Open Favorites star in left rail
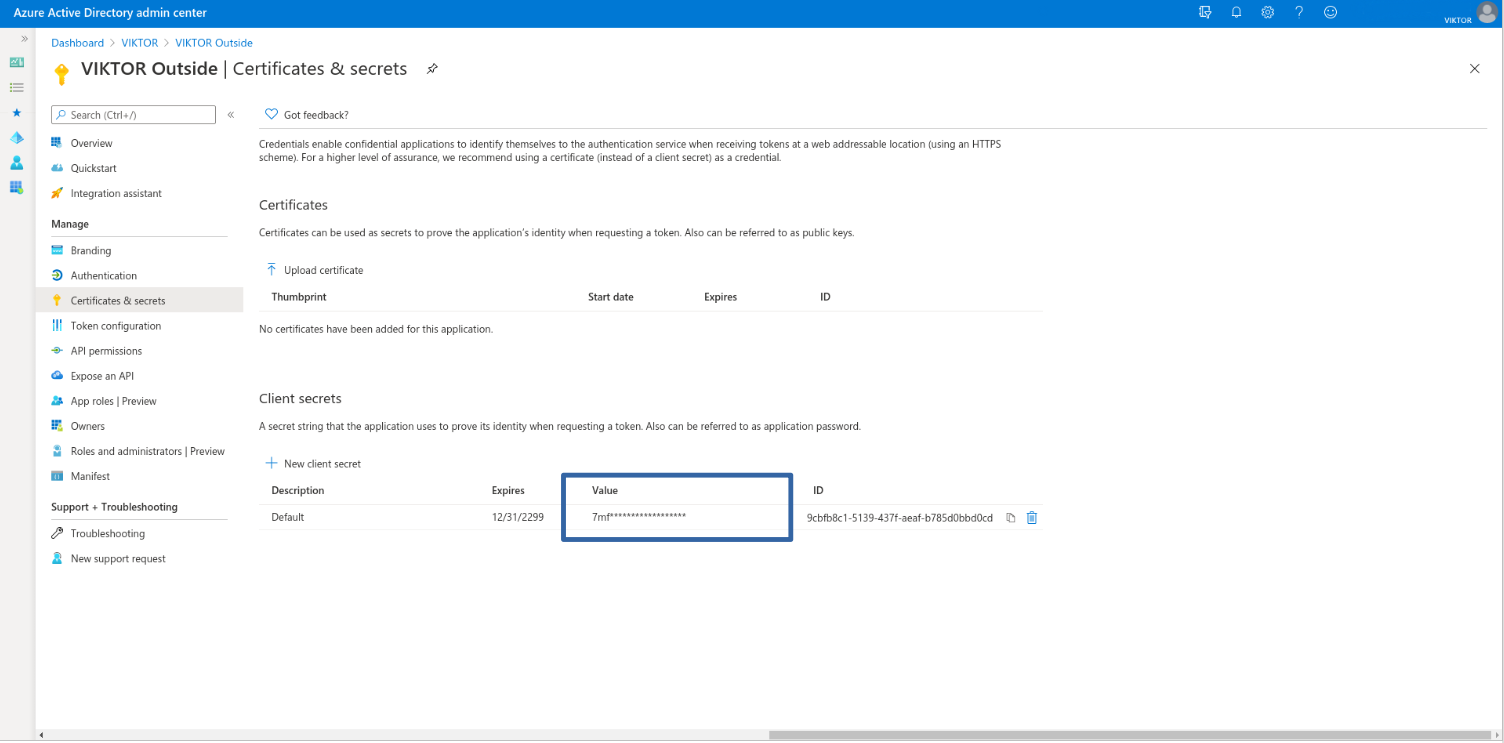Screen dimensions: 1504x743 click(x=16, y=112)
